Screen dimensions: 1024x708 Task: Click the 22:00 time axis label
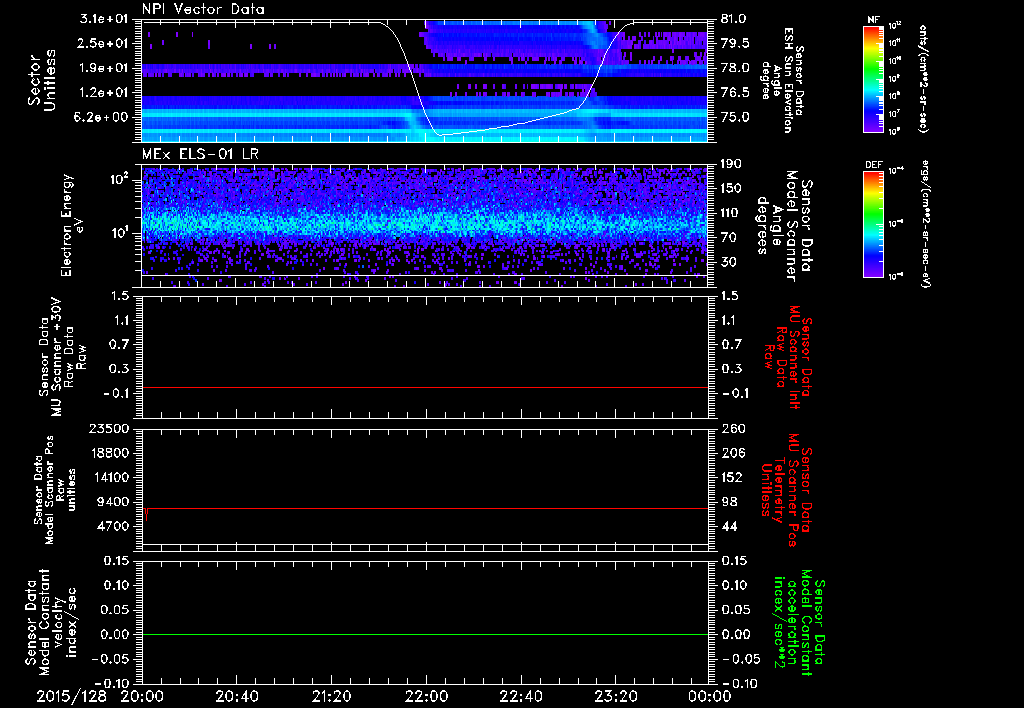(426, 696)
